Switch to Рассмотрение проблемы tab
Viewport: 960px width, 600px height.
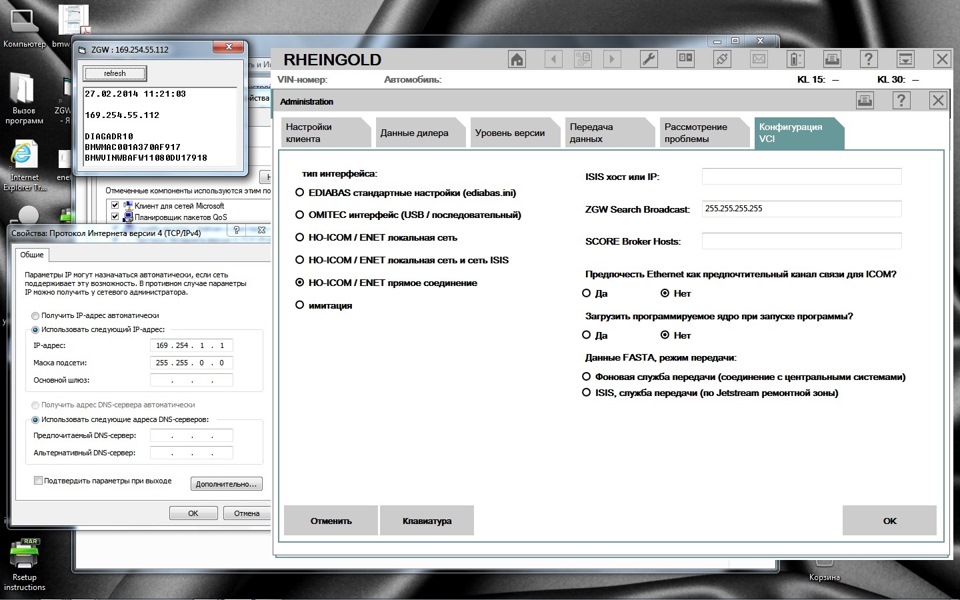pyautogui.click(x=703, y=132)
